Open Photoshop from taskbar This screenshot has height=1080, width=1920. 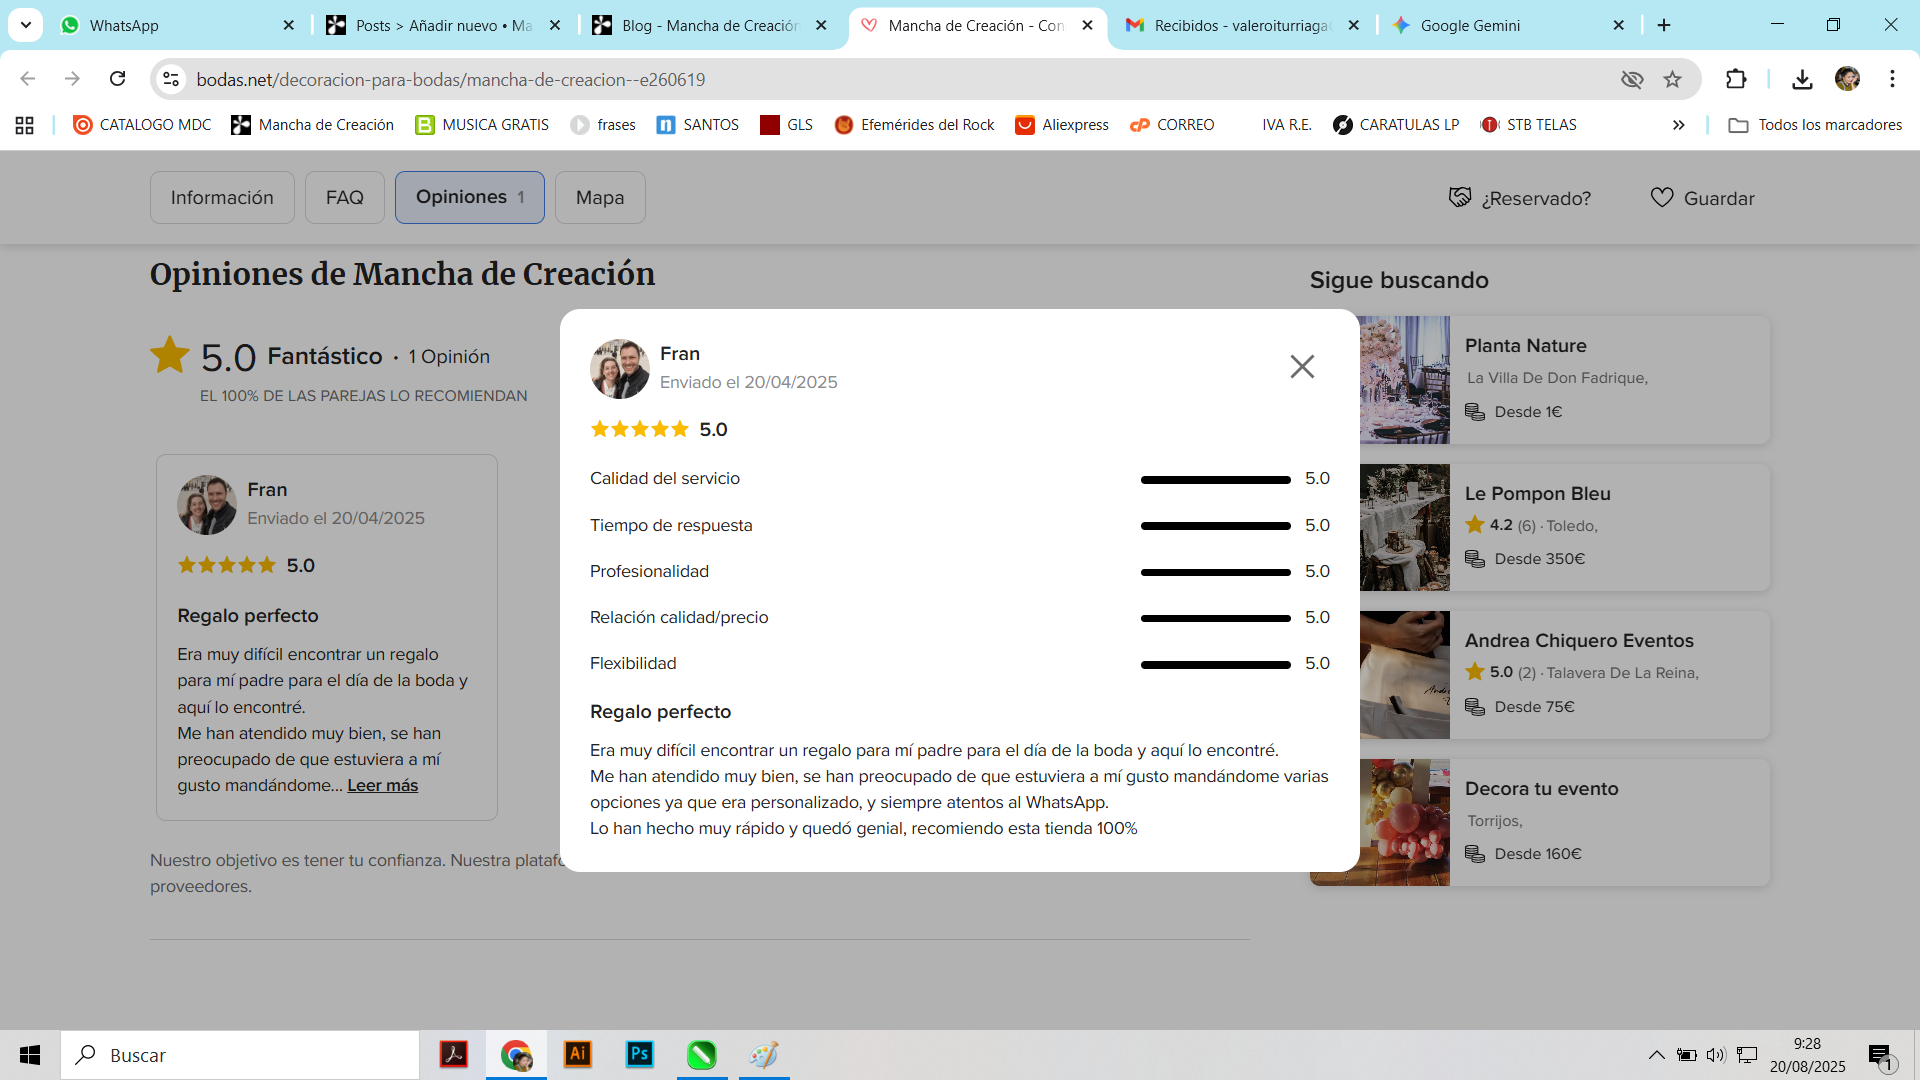click(639, 1054)
